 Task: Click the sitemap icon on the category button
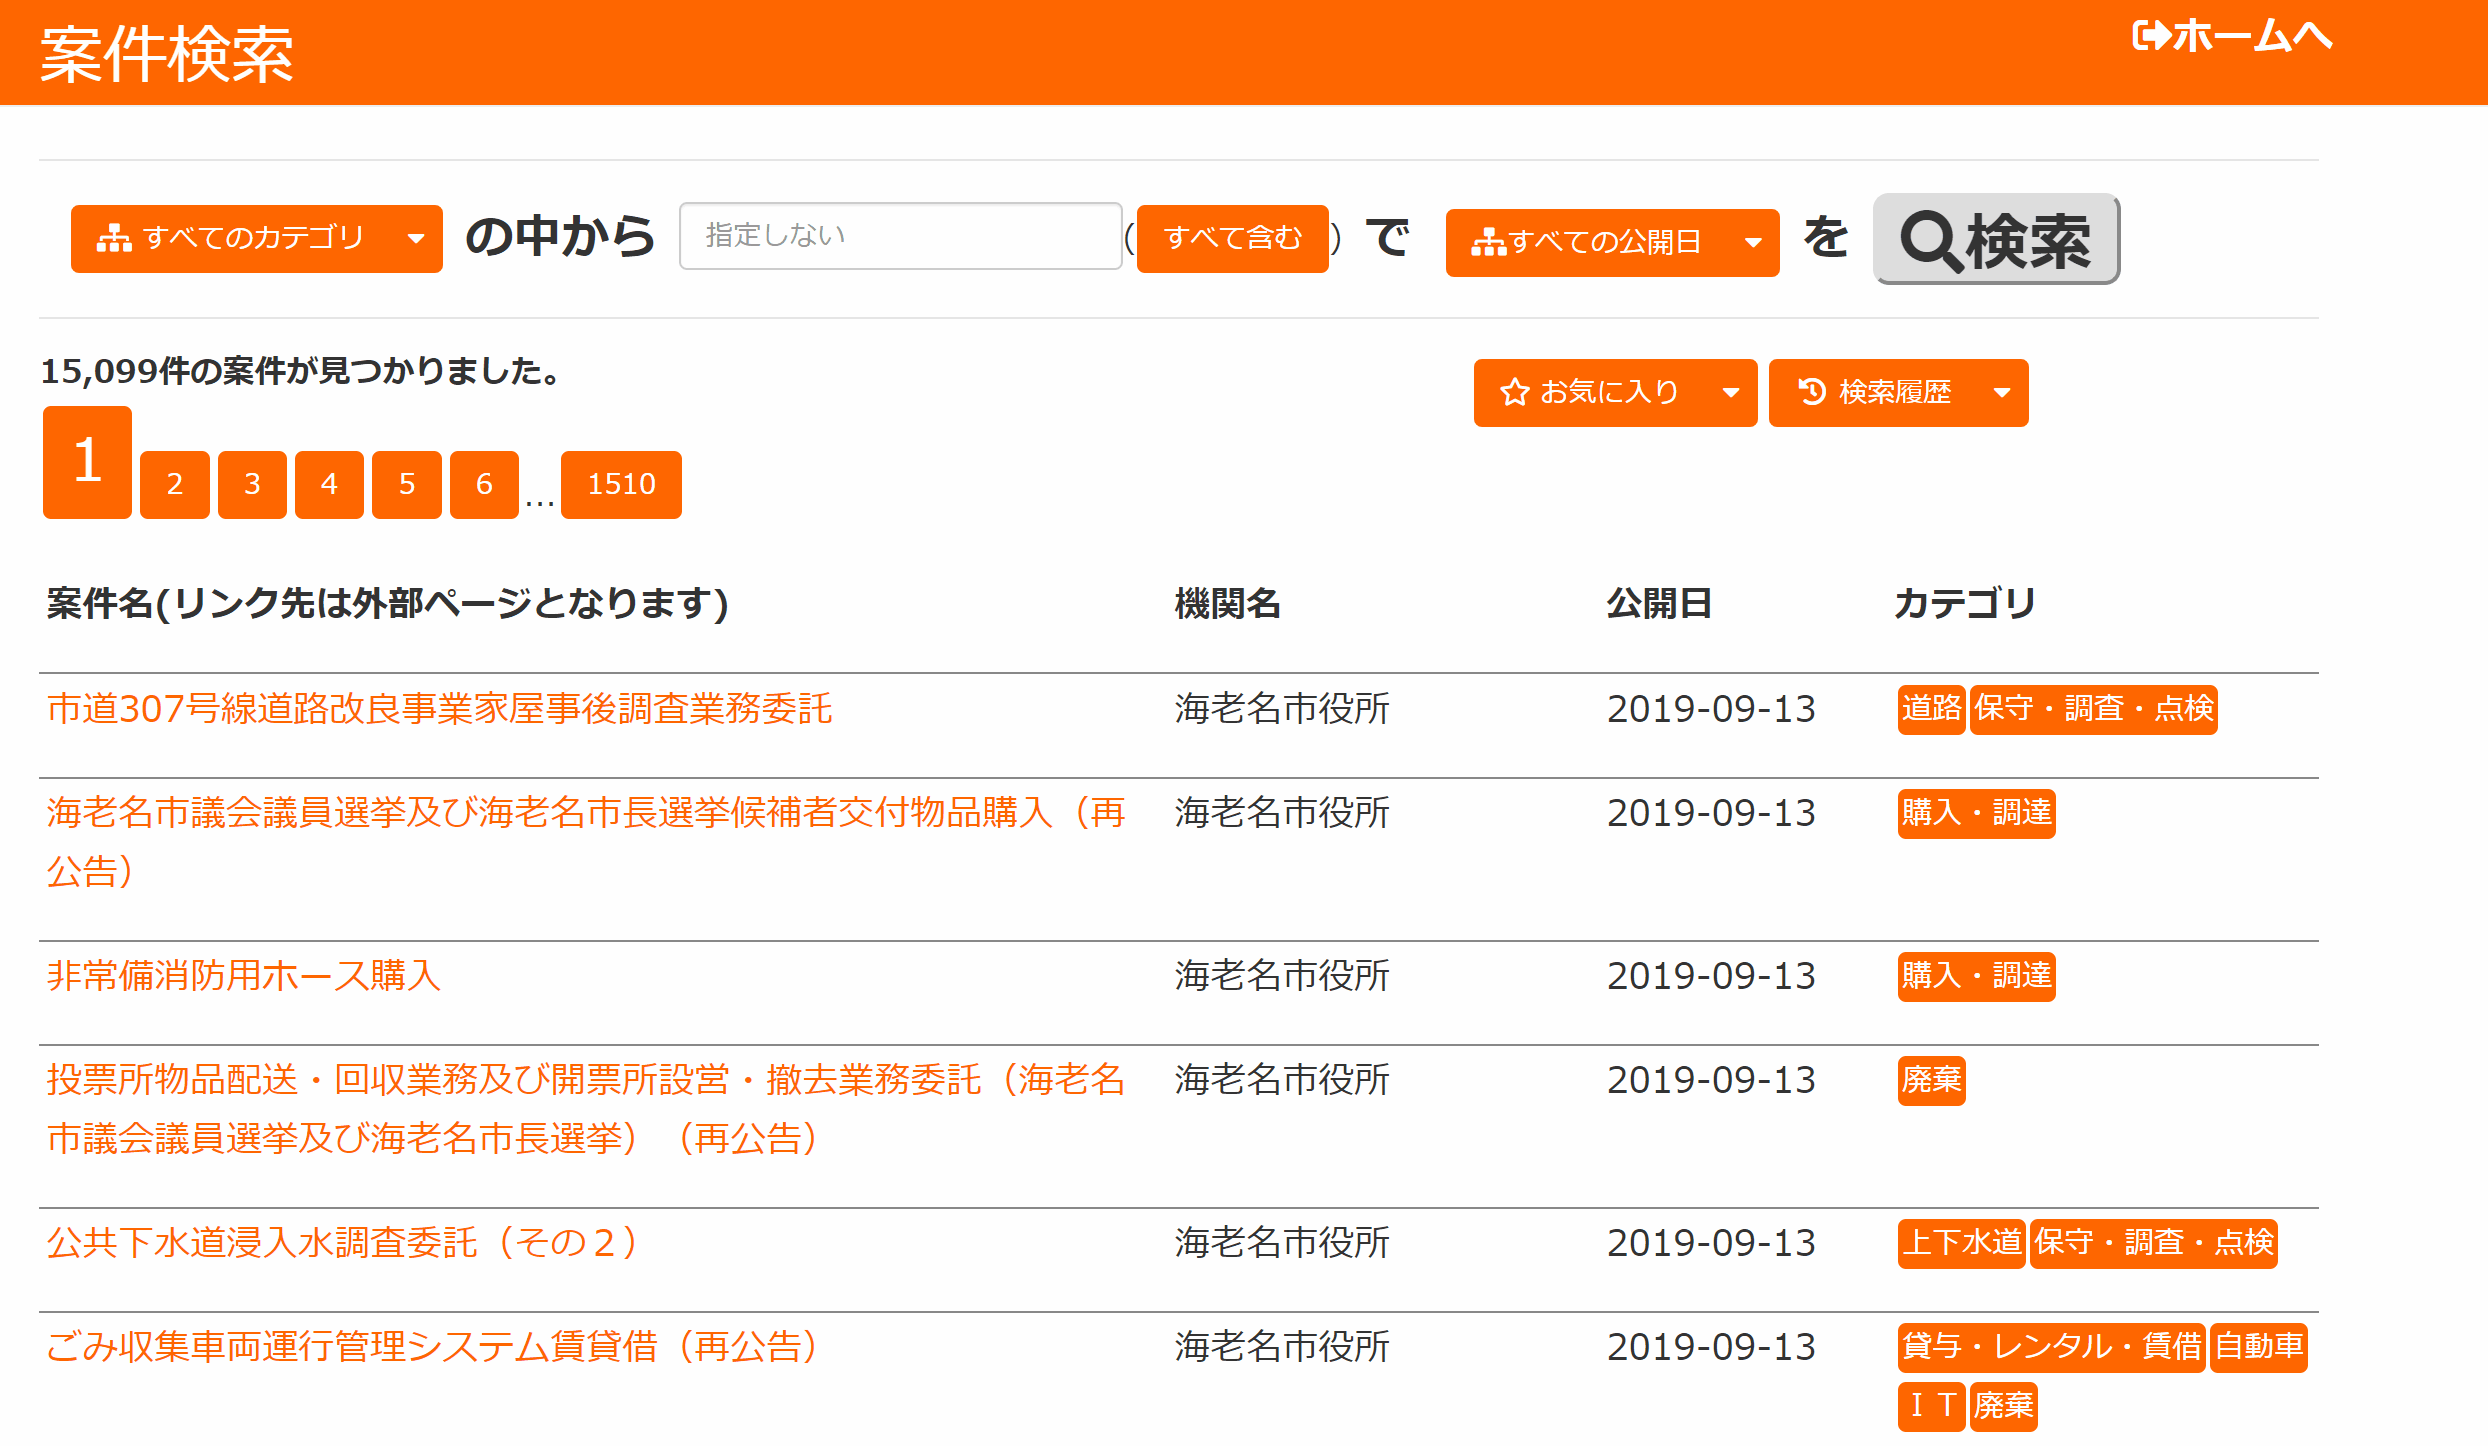coord(113,239)
